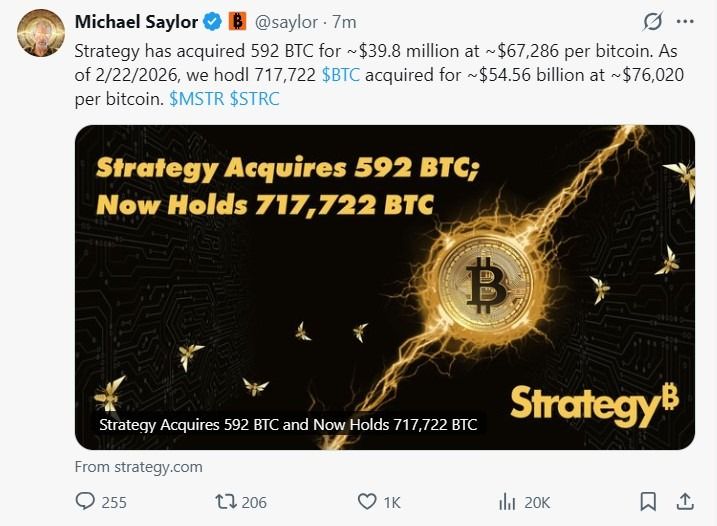Open the Michael Saylor display name

tap(136, 21)
